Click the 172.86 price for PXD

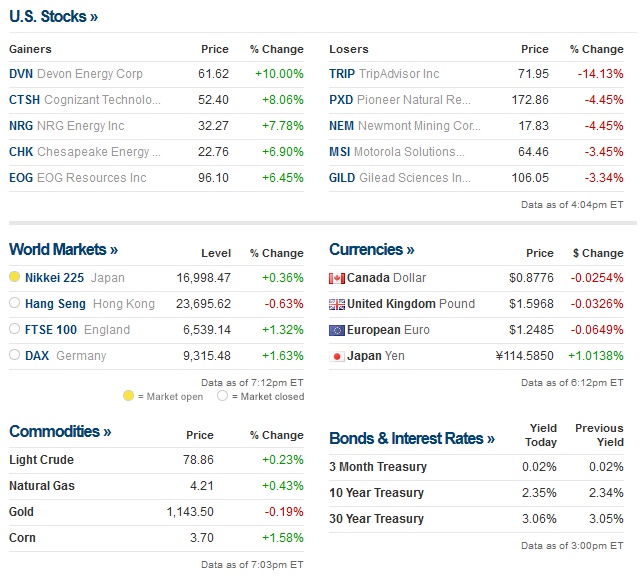[530, 100]
